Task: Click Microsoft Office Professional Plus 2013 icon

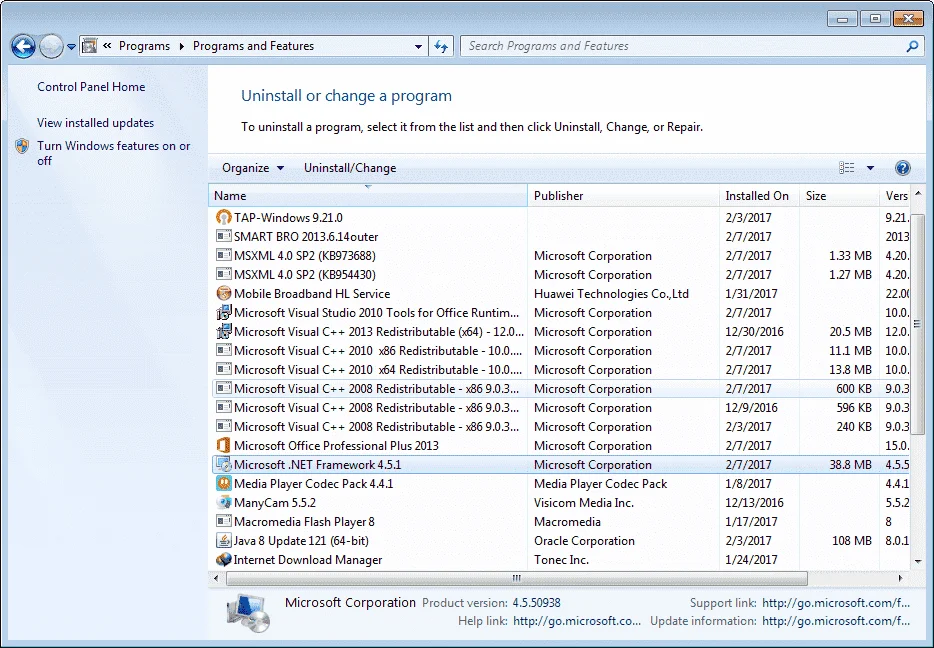Action: click(x=223, y=446)
